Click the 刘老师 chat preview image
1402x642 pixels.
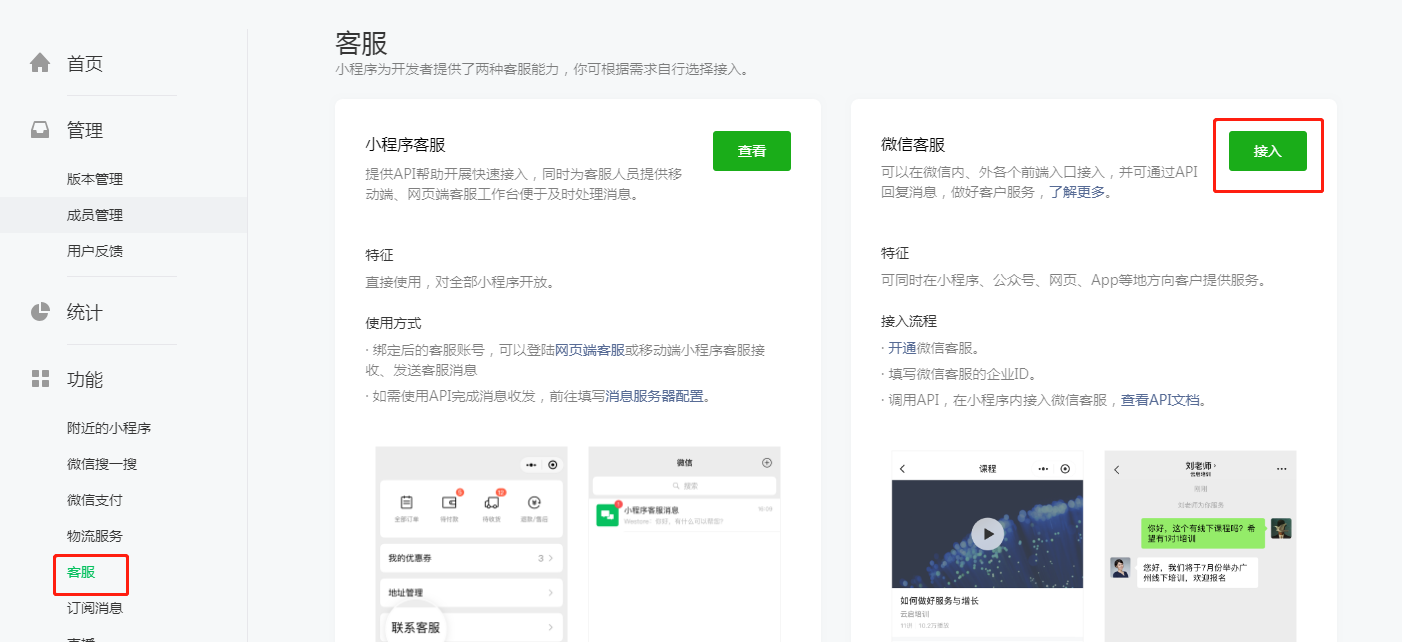coord(1200,545)
